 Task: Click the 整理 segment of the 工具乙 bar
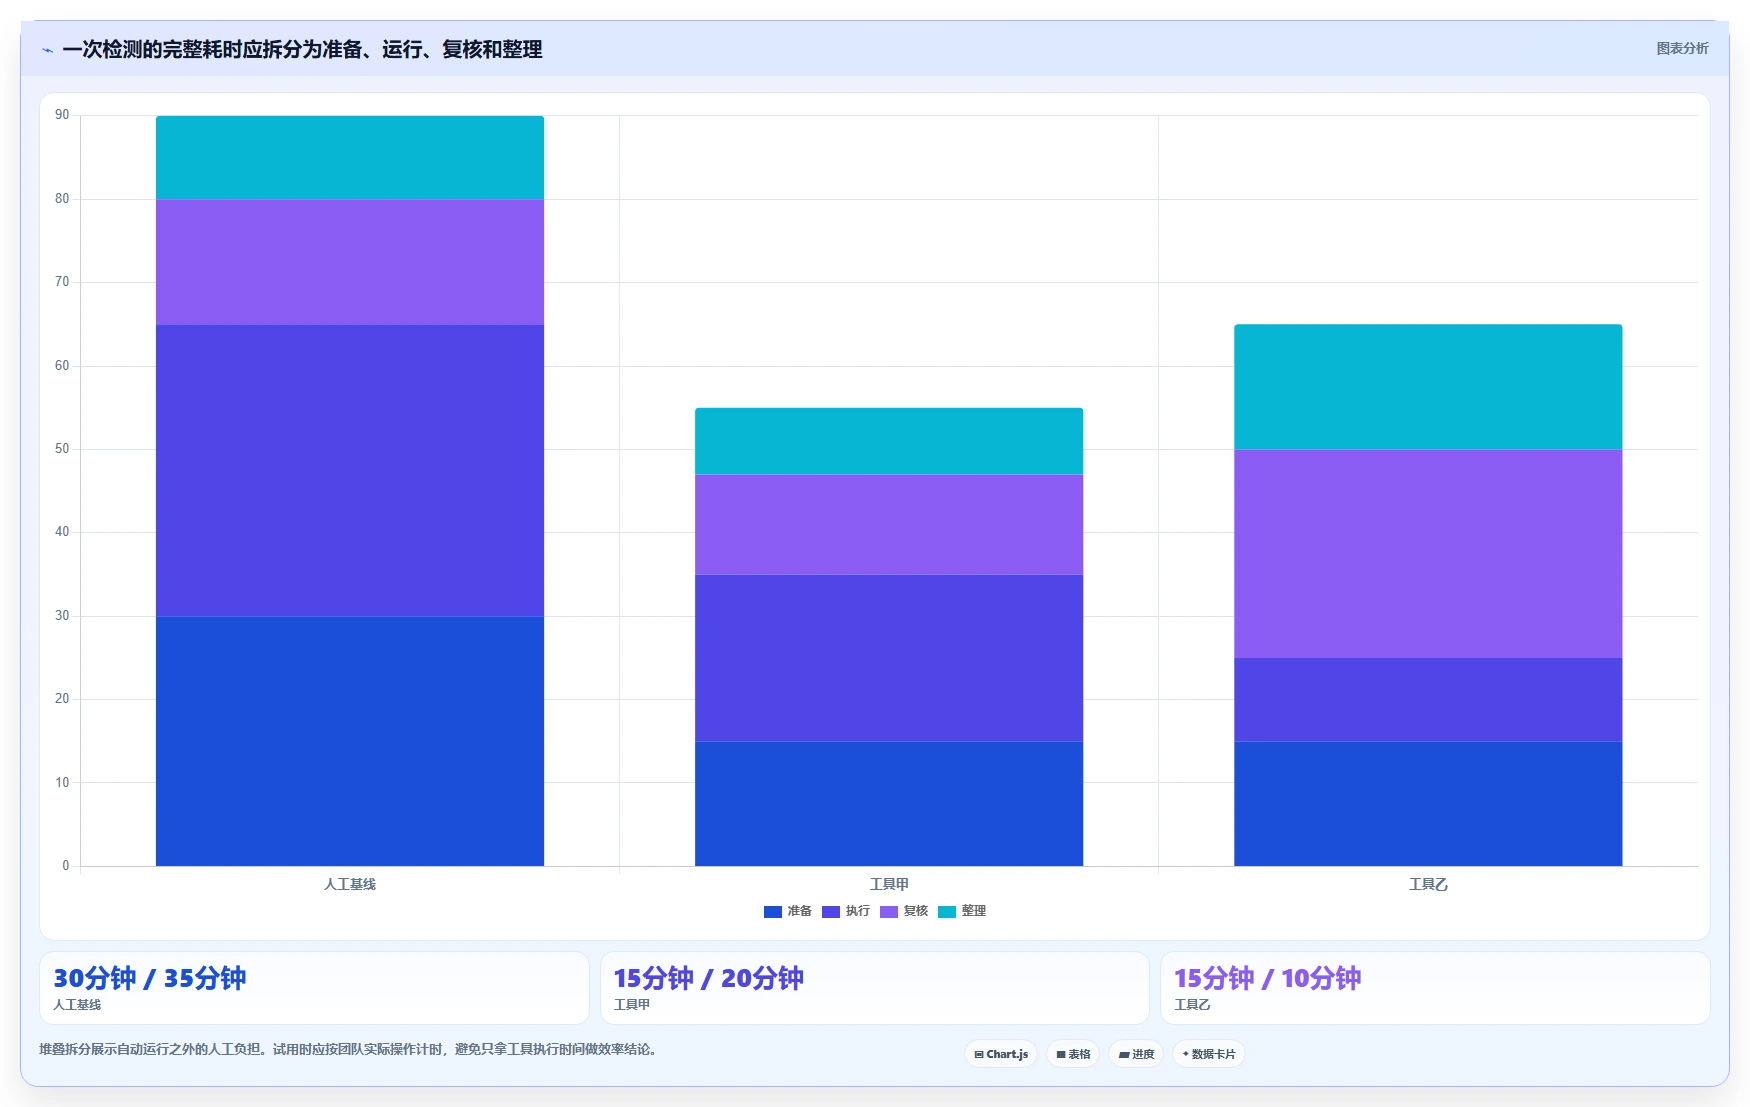pyautogui.click(x=1428, y=387)
